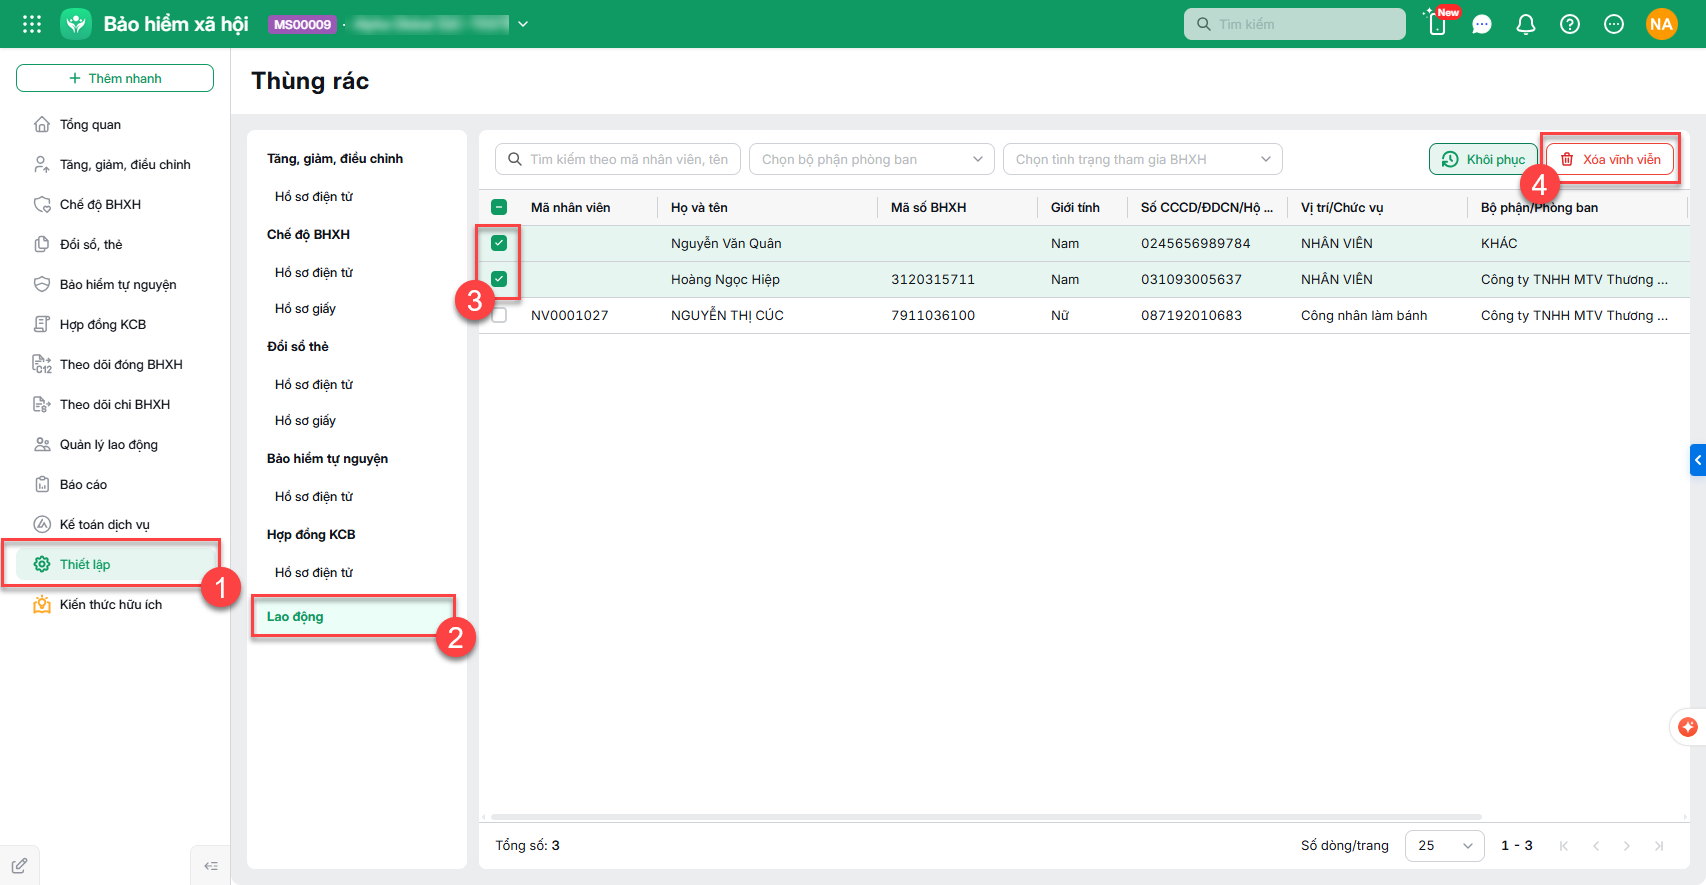This screenshot has height=885, width=1706.
Task: Go to the previous page arrow
Action: pyautogui.click(x=1596, y=846)
